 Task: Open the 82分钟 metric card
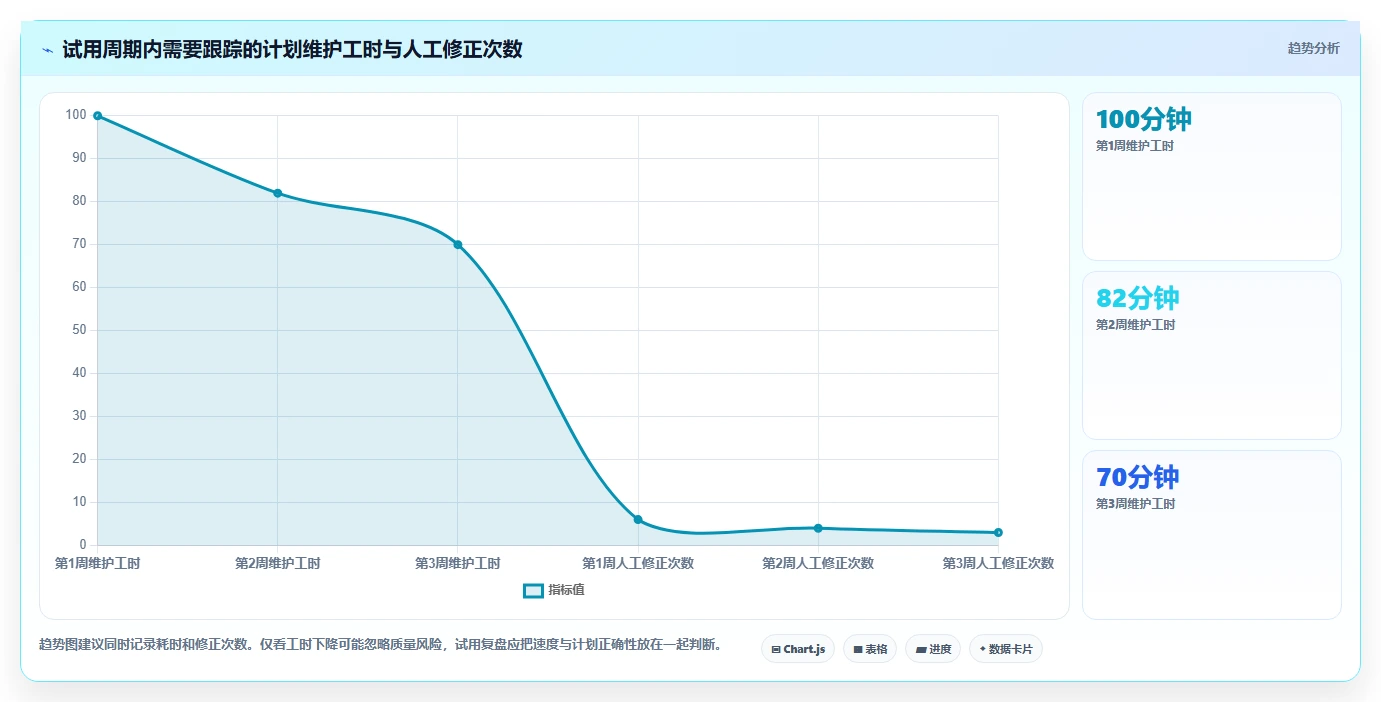[x=1212, y=355]
